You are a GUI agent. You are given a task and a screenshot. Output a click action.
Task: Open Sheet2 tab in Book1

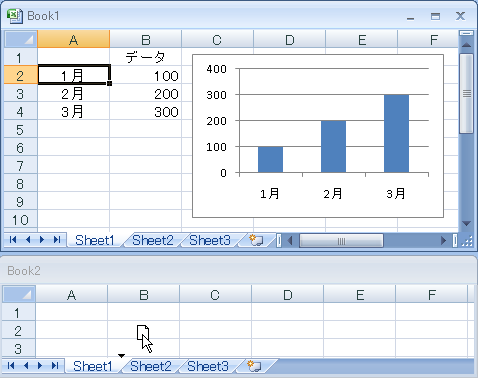point(153,240)
